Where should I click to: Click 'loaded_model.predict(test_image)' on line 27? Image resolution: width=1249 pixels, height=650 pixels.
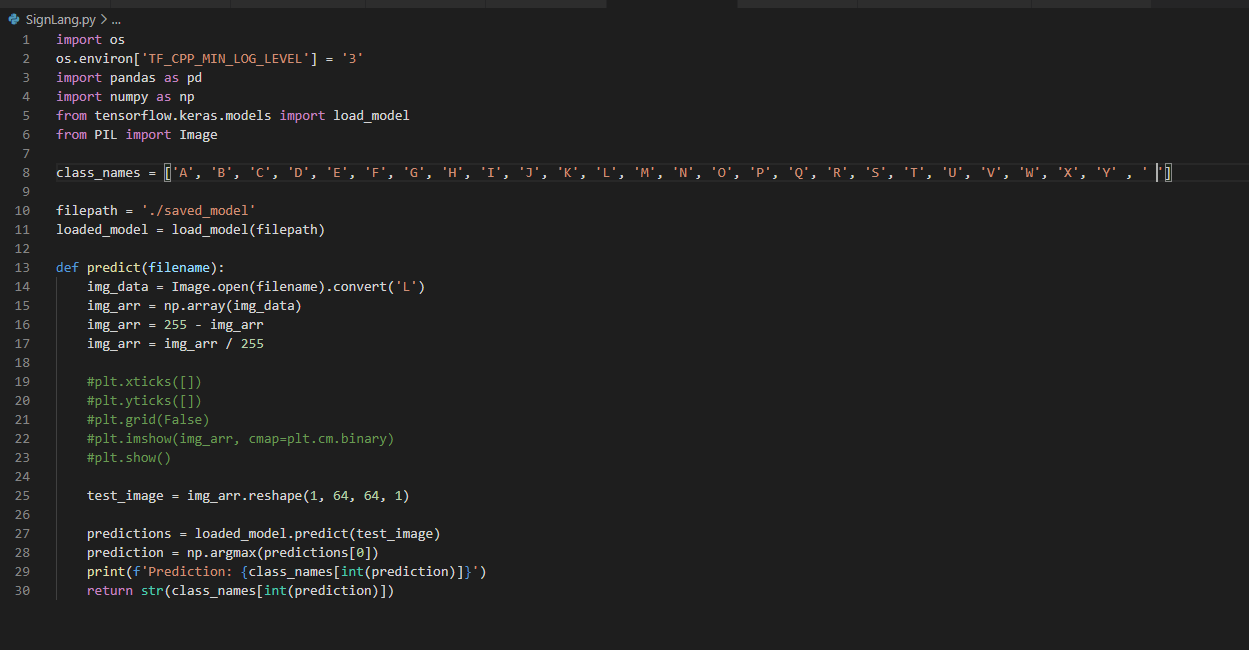pos(318,534)
